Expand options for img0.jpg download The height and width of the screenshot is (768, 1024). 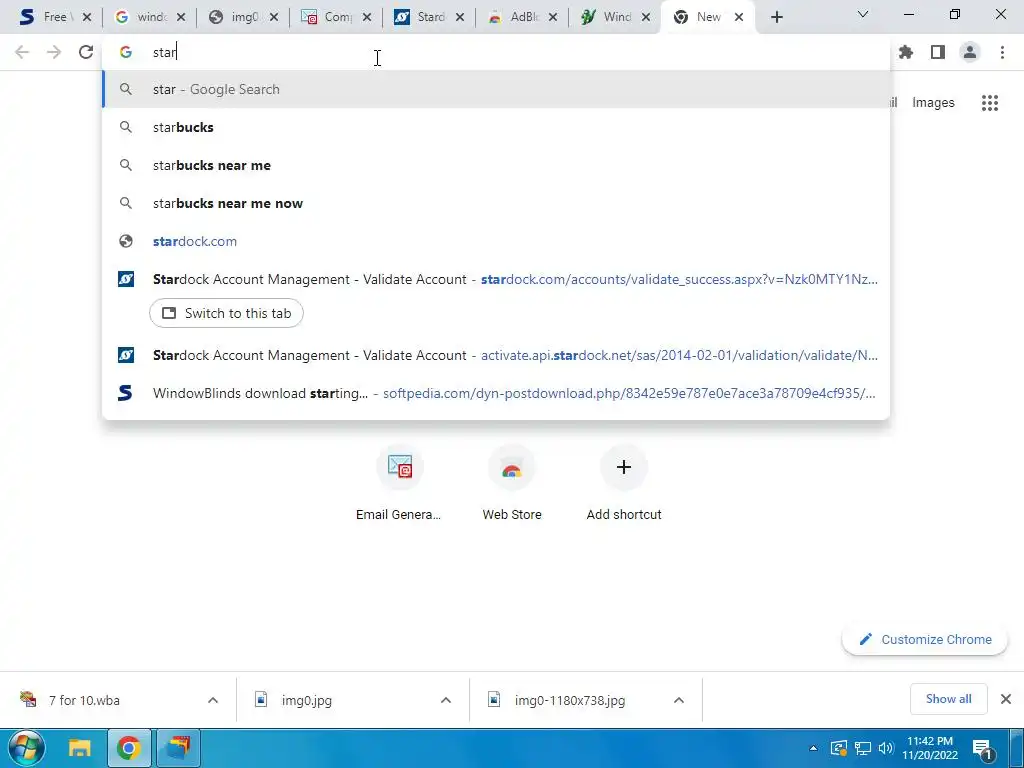point(446,700)
